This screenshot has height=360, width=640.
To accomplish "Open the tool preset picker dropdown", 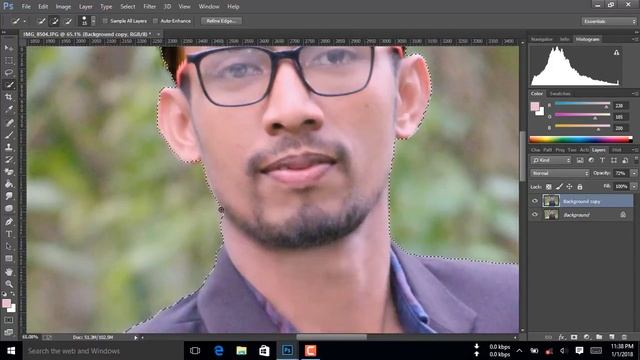I will [24, 21].
